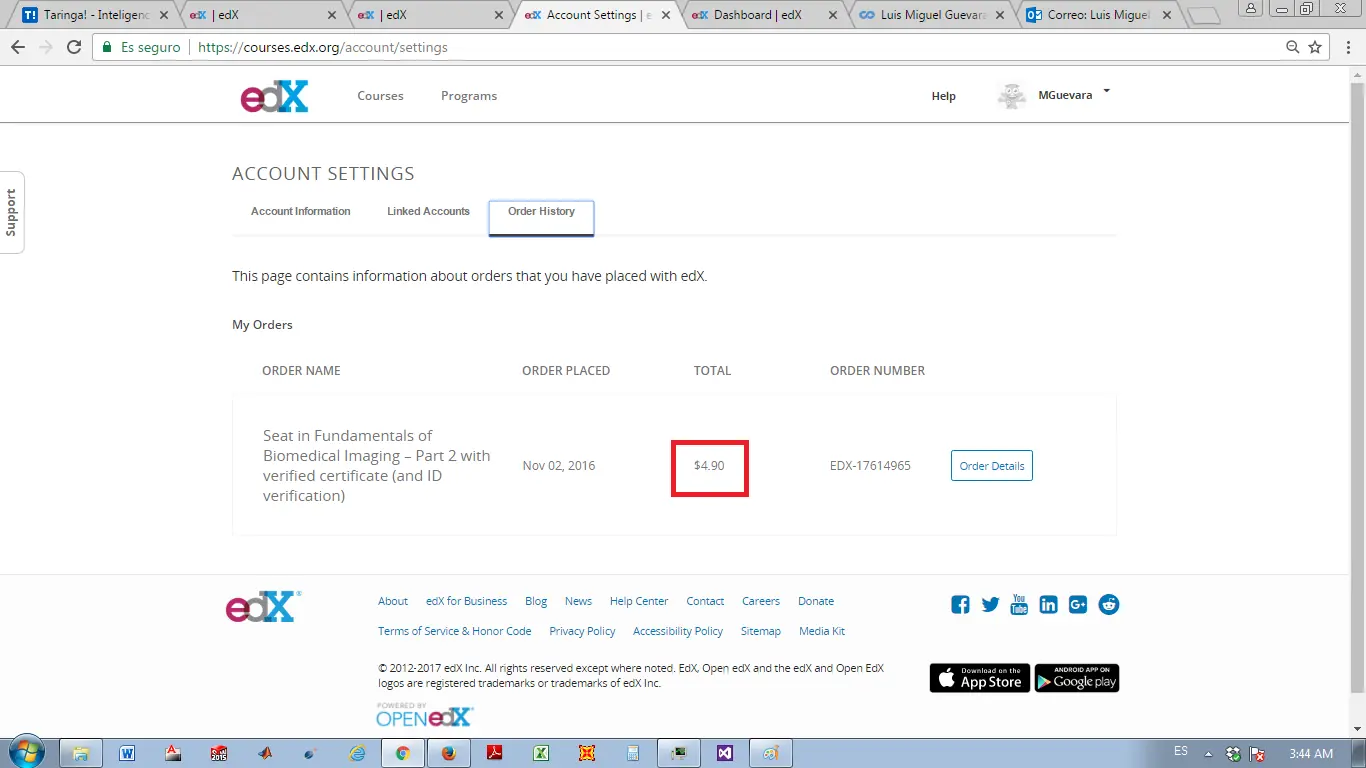The width and height of the screenshot is (1366, 768).
Task: Open the Twitter social icon in footer
Action: pos(990,604)
